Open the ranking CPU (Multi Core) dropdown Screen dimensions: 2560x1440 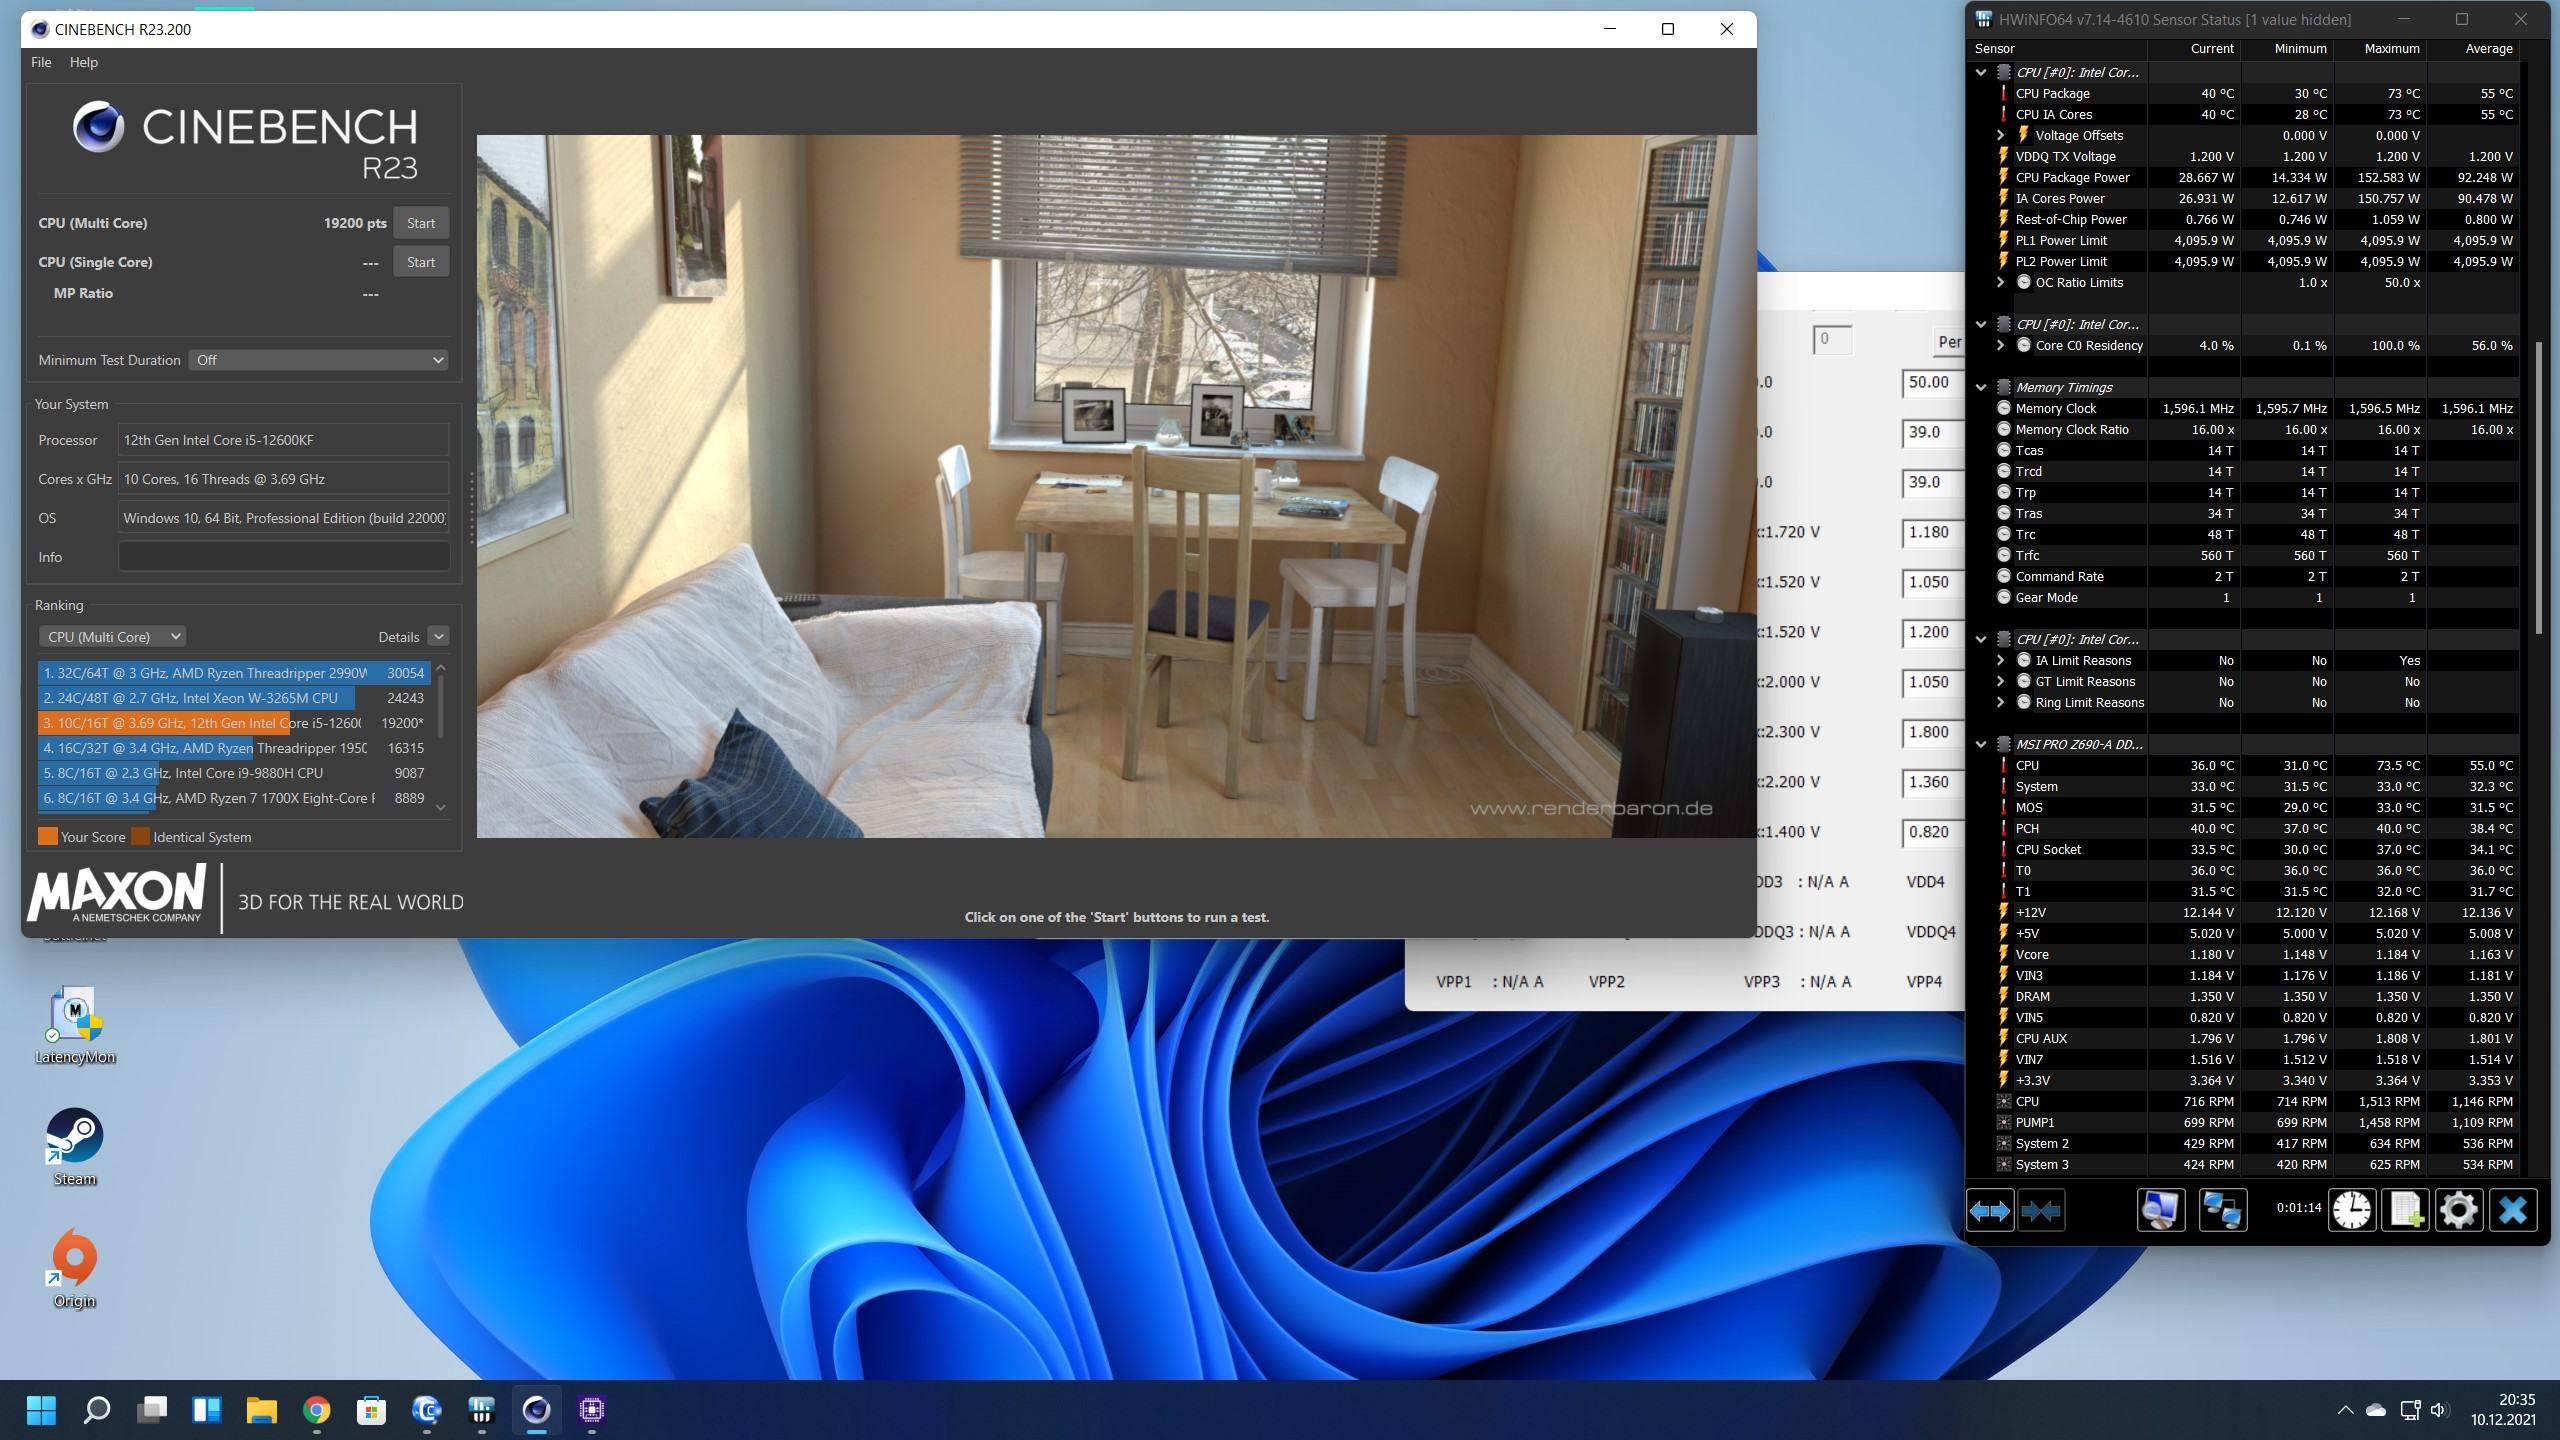coord(112,637)
